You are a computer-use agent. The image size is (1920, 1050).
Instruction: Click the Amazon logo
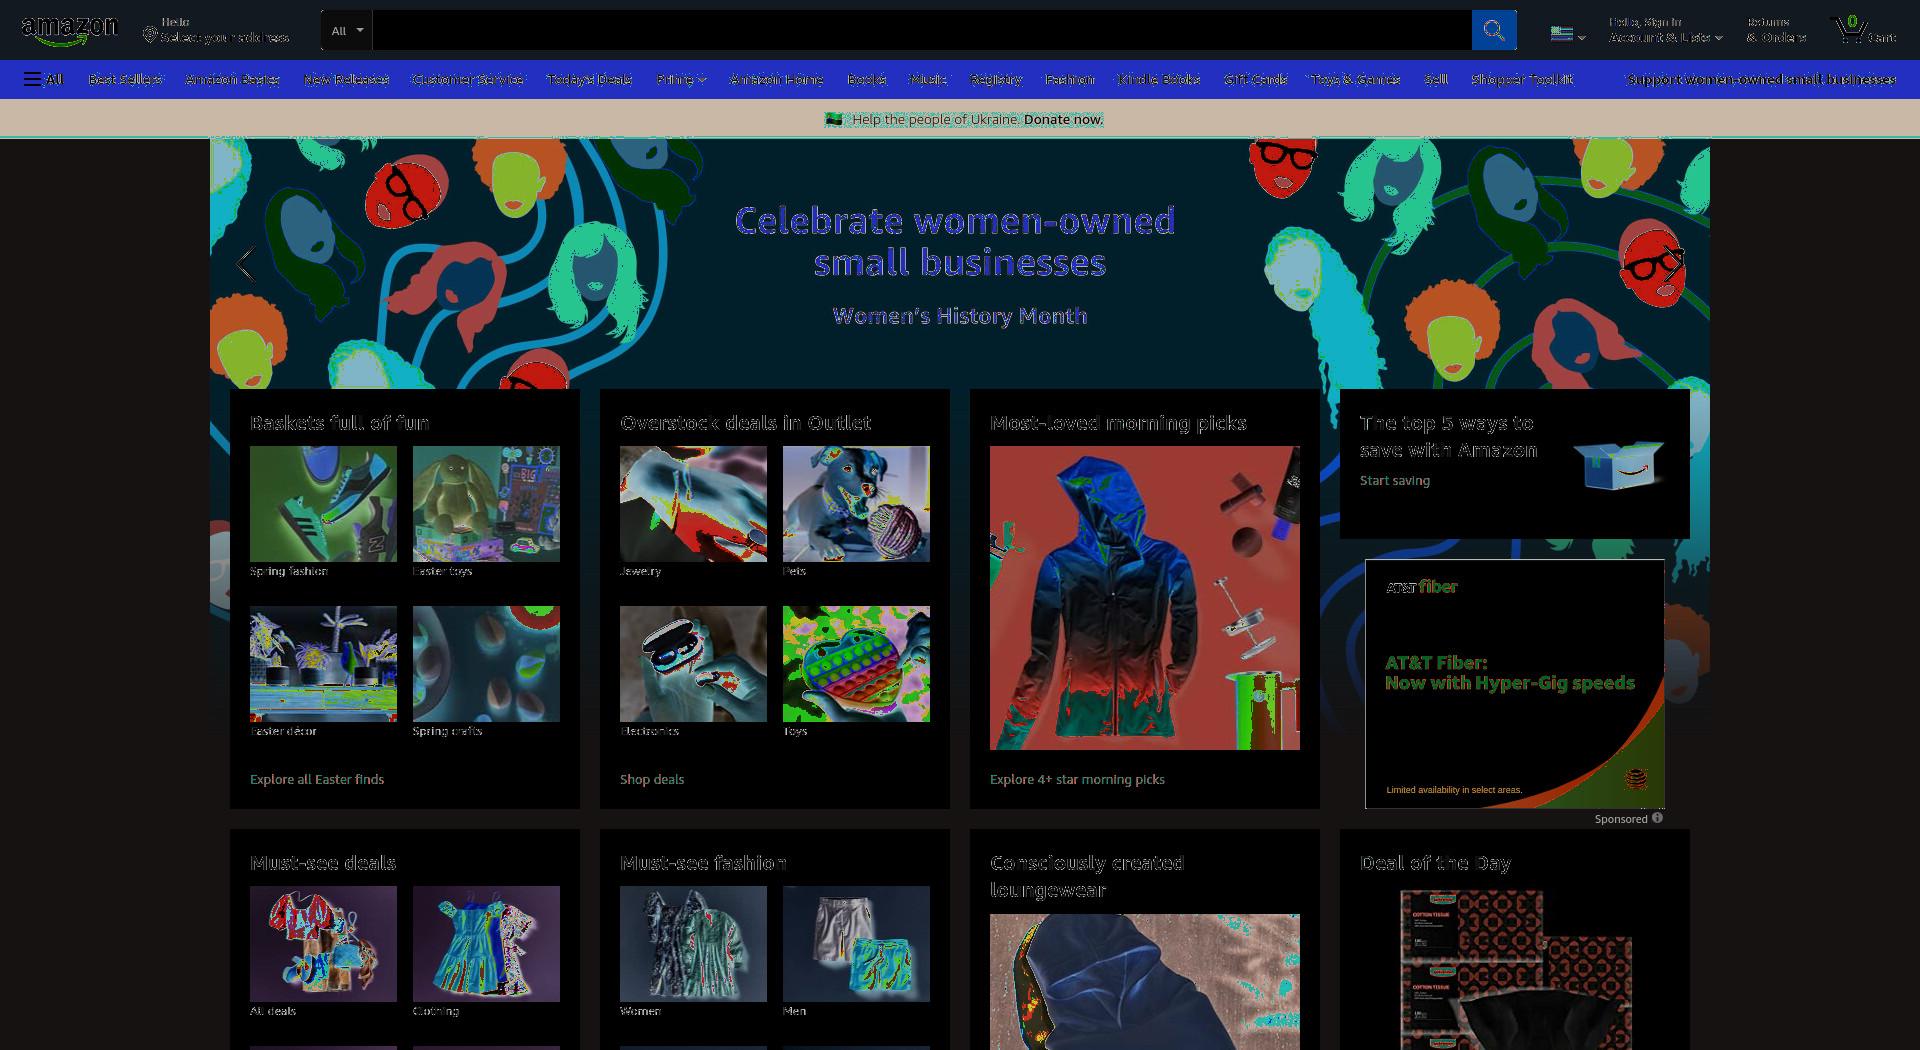pos(69,31)
